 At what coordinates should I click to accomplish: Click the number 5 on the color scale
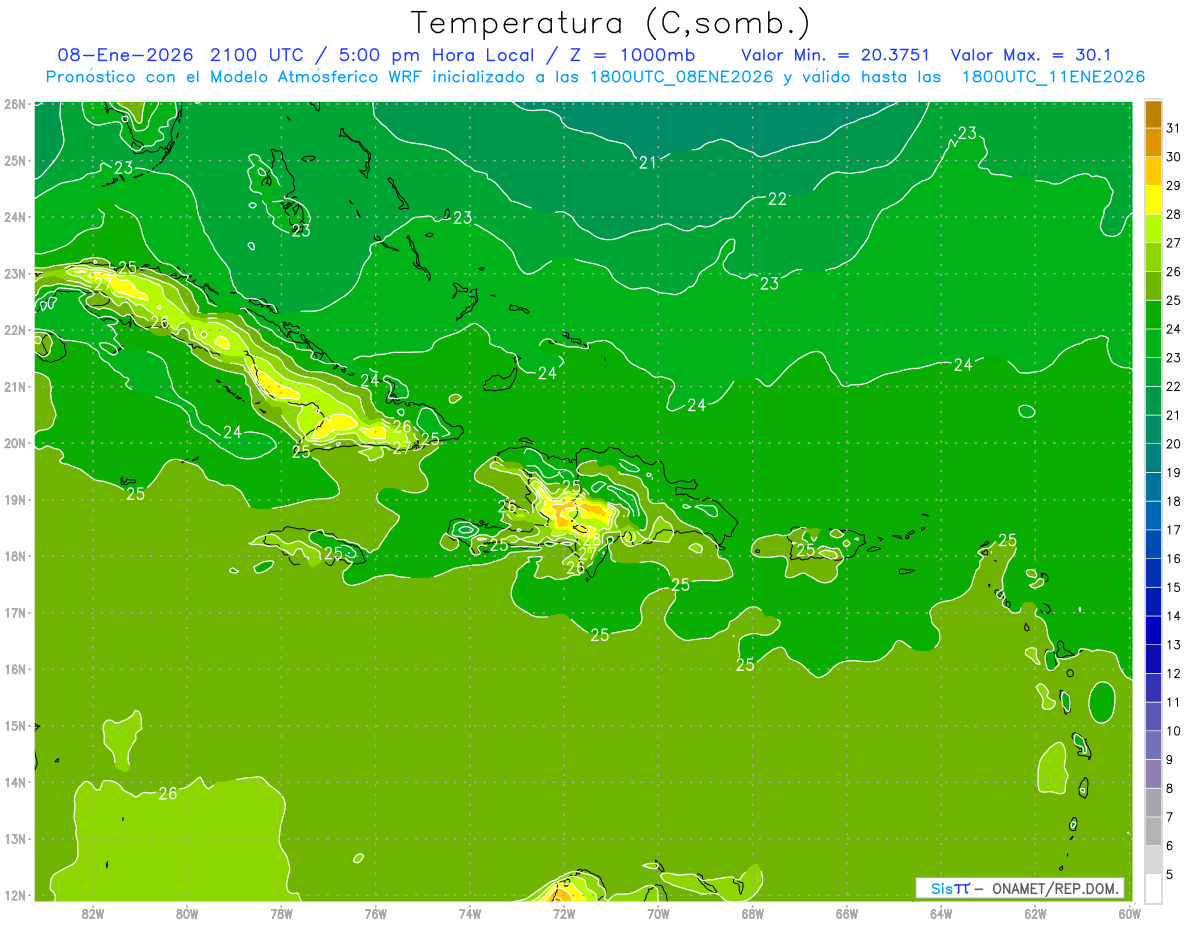[1170, 875]
